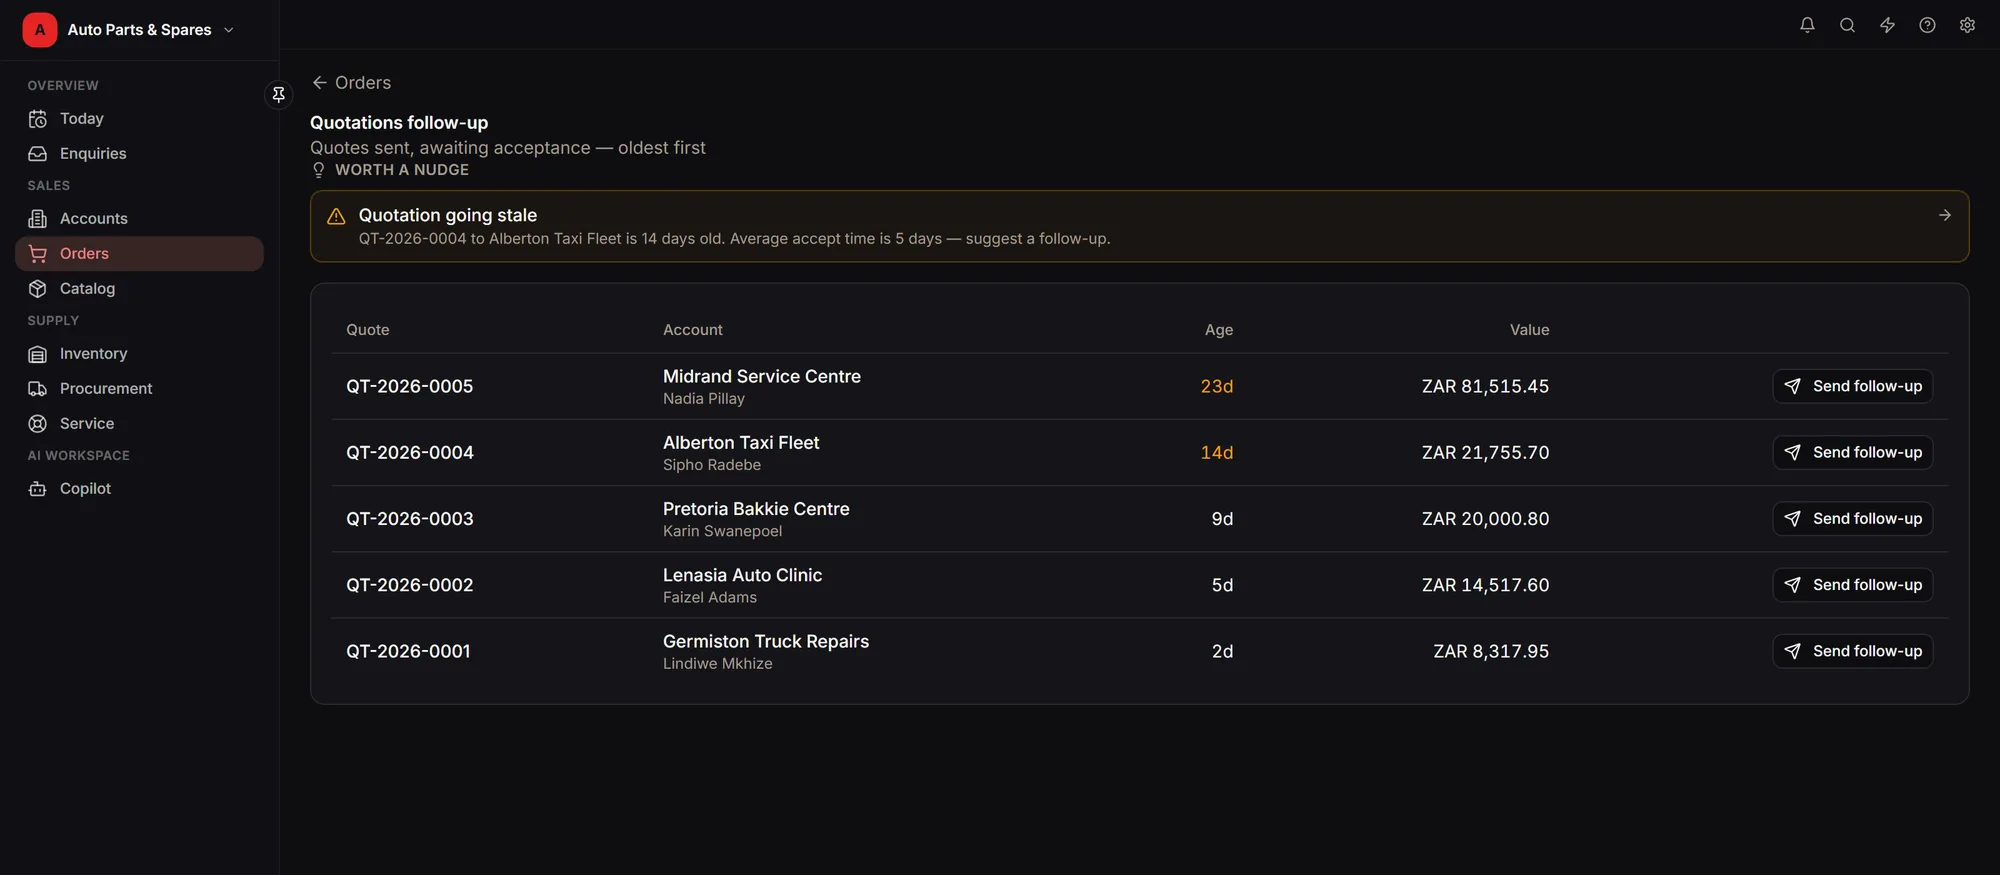This screenshot has width=2000, height=875.
Task: Open the stale quotation alert arrow
Action: [x=1944, y=215]
